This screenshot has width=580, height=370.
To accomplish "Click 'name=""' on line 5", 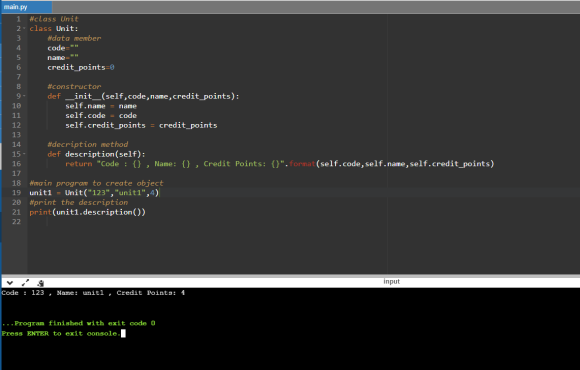I will 63,57.
